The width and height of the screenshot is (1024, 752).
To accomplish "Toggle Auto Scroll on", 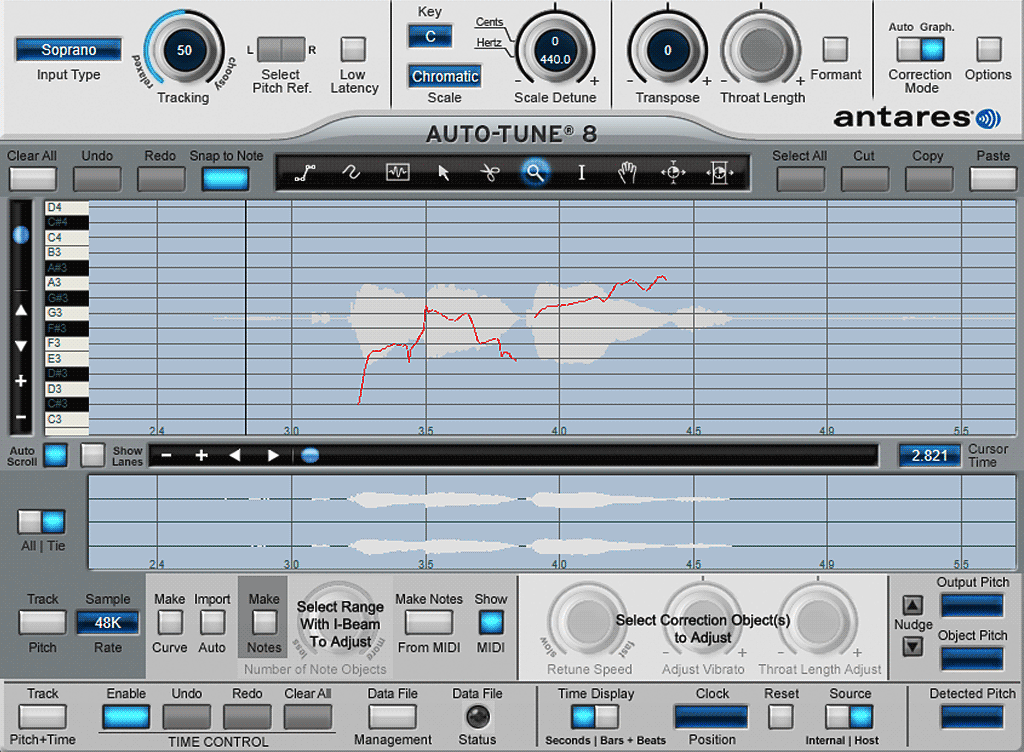I will [54, 455].
